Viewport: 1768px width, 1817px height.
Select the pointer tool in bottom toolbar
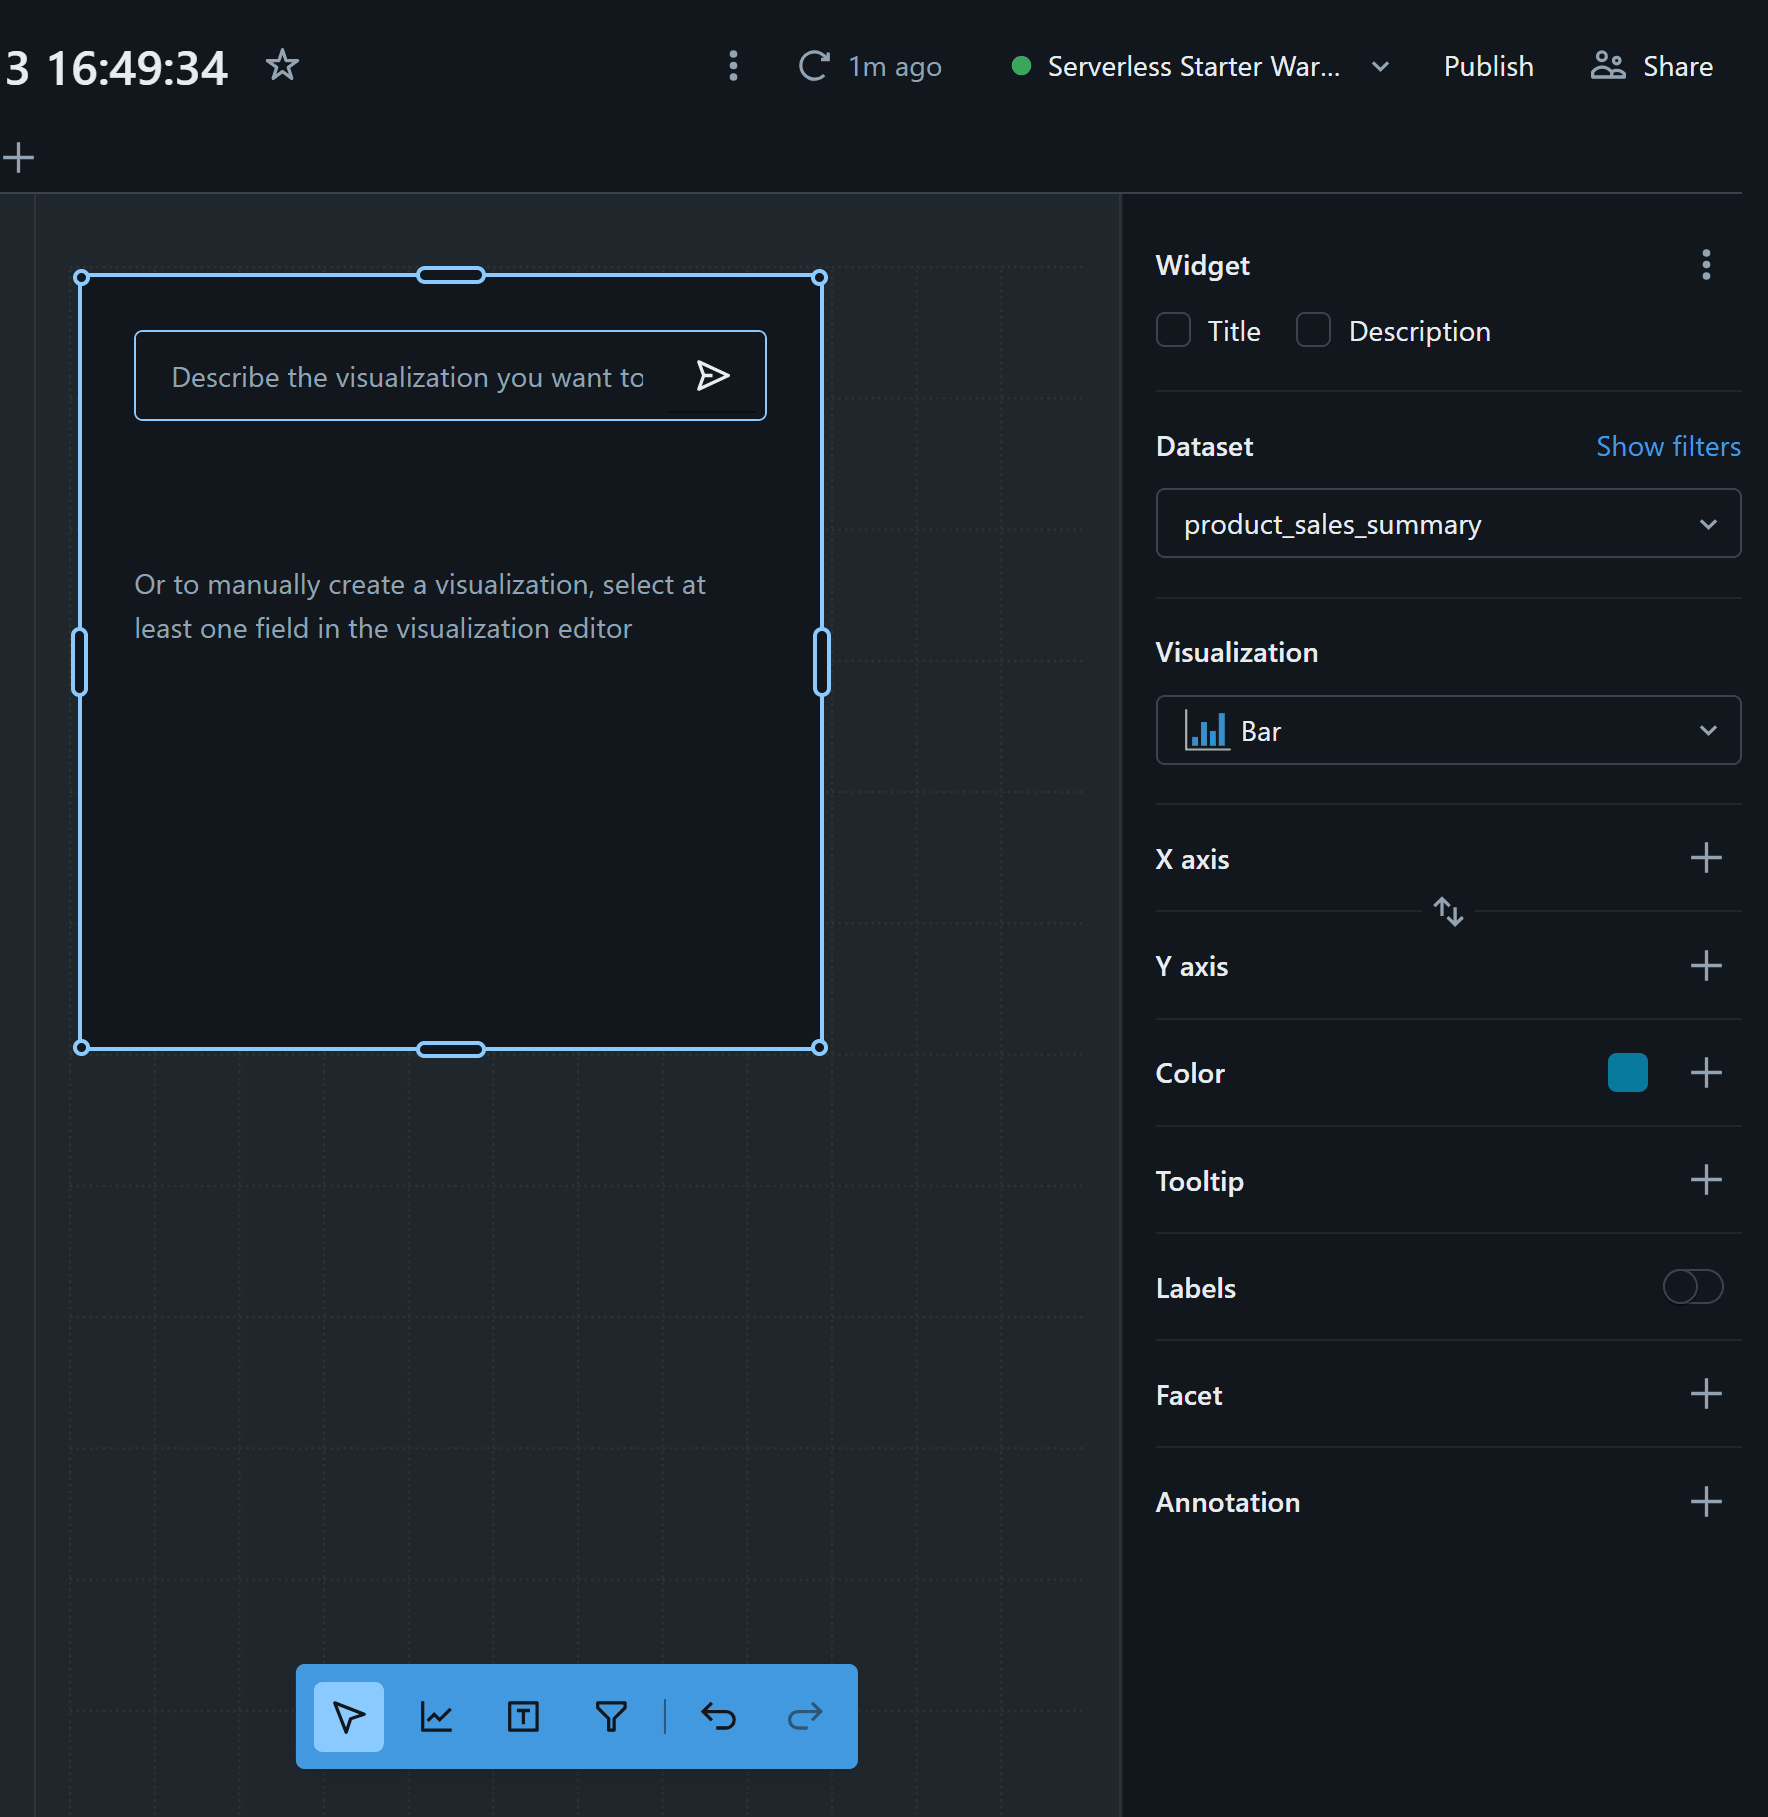tap(348, 1717)
